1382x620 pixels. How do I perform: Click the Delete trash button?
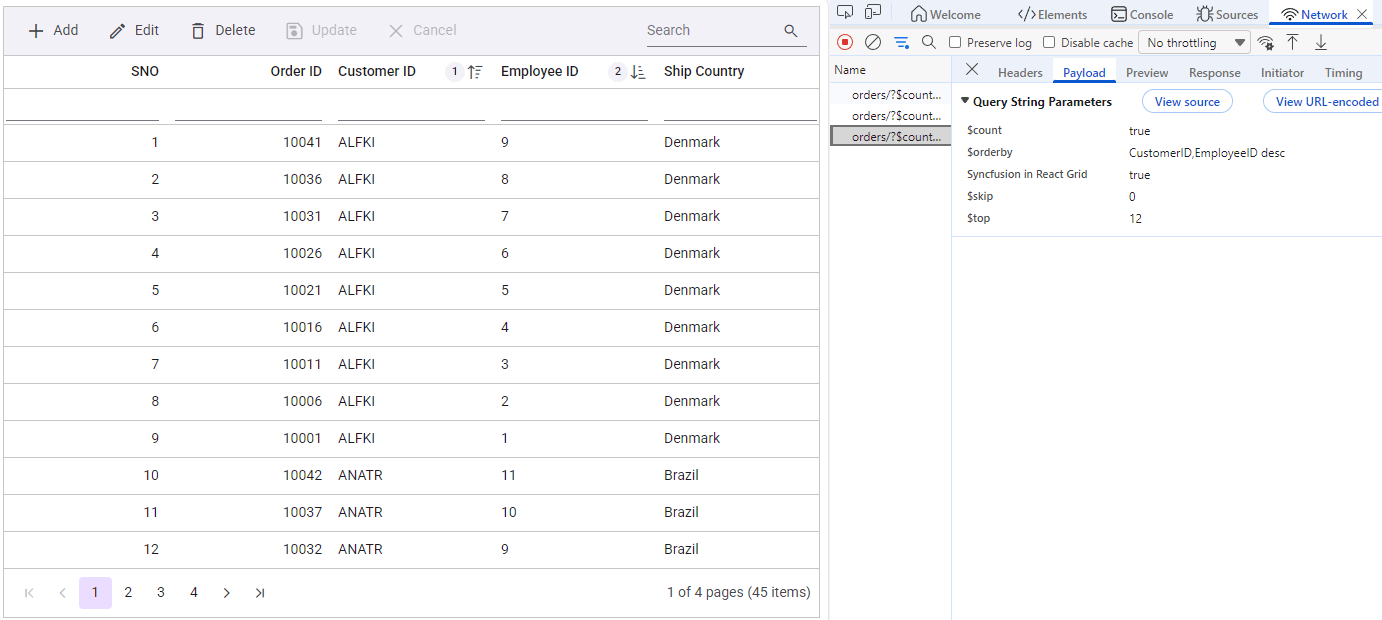click(x=223, y=30)
